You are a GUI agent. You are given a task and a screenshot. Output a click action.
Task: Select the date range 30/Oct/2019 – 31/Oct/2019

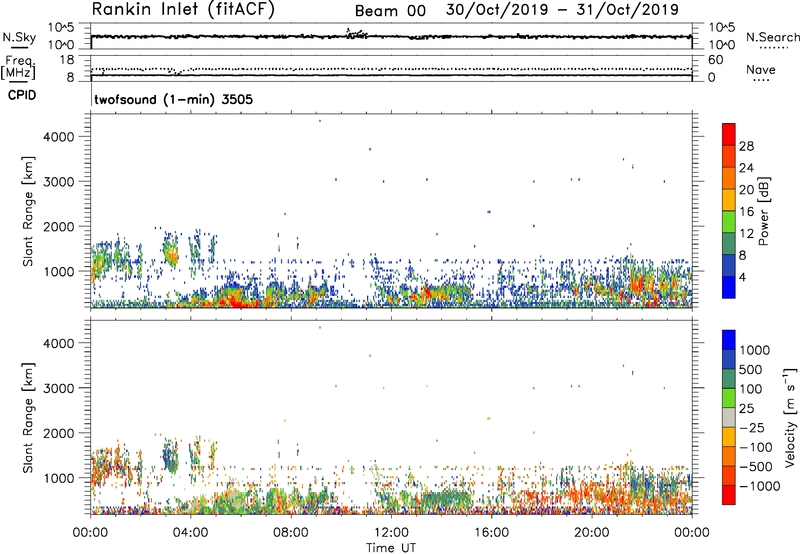pyautogui.click(x=562, y=10)
